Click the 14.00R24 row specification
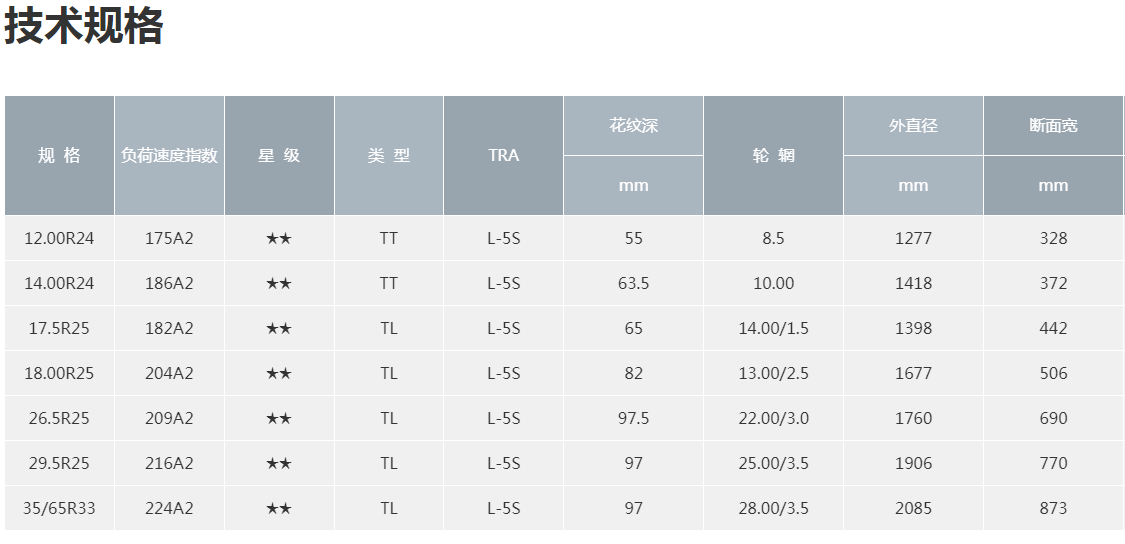This screenshot has width=1125, height=544. (x=60, y=283)
